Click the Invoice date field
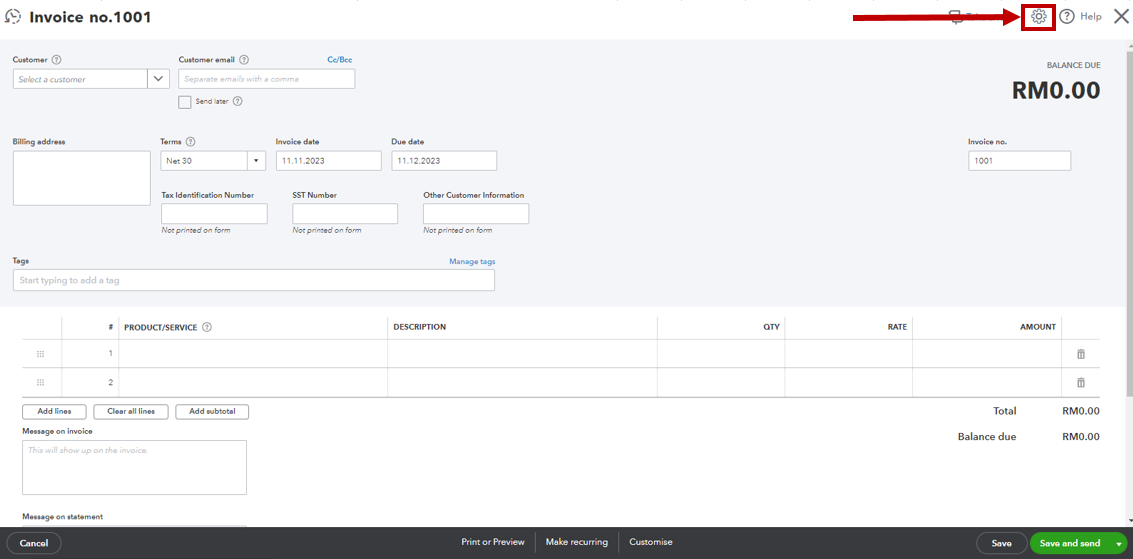Screen dimensions: 1133x559 click(x=328, y=161)
